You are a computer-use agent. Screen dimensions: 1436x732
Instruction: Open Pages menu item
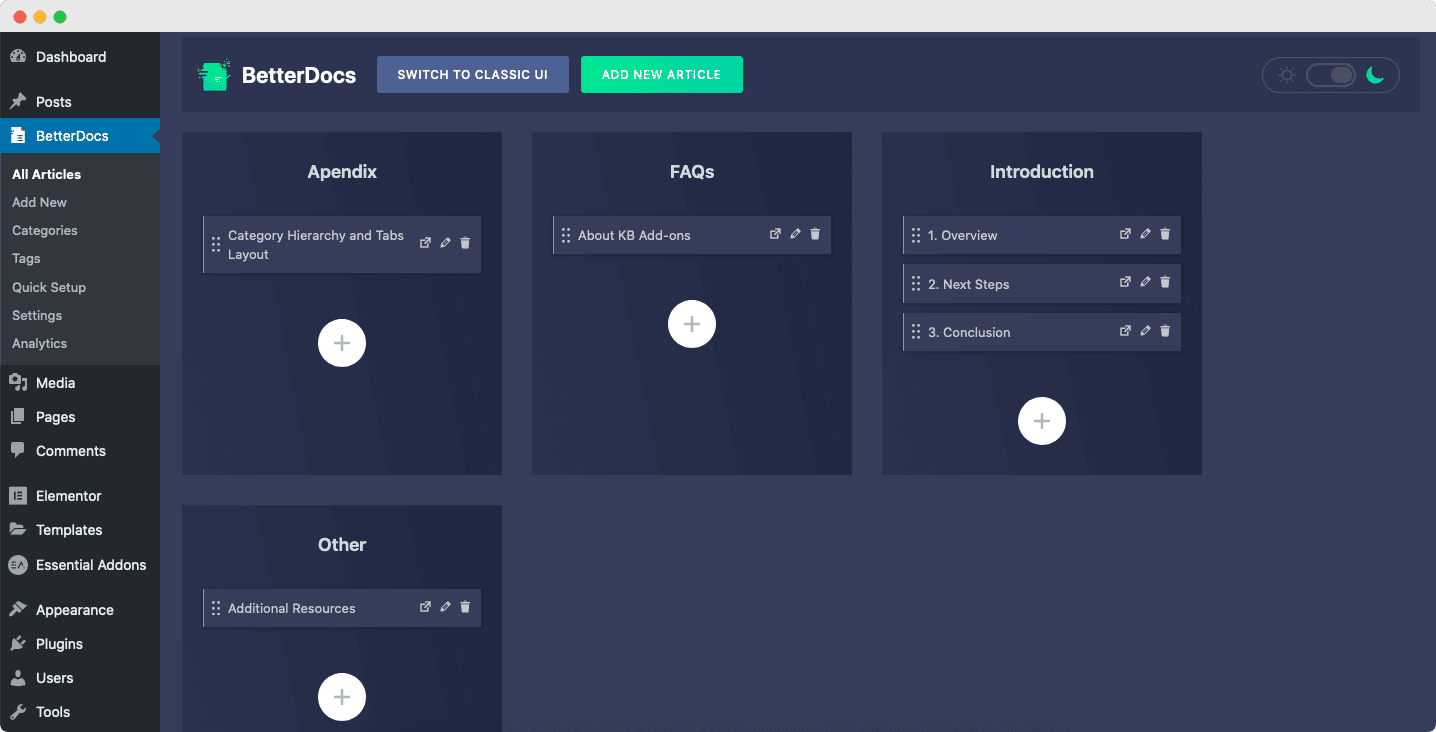pyautogui.click(x=80, y=417)
